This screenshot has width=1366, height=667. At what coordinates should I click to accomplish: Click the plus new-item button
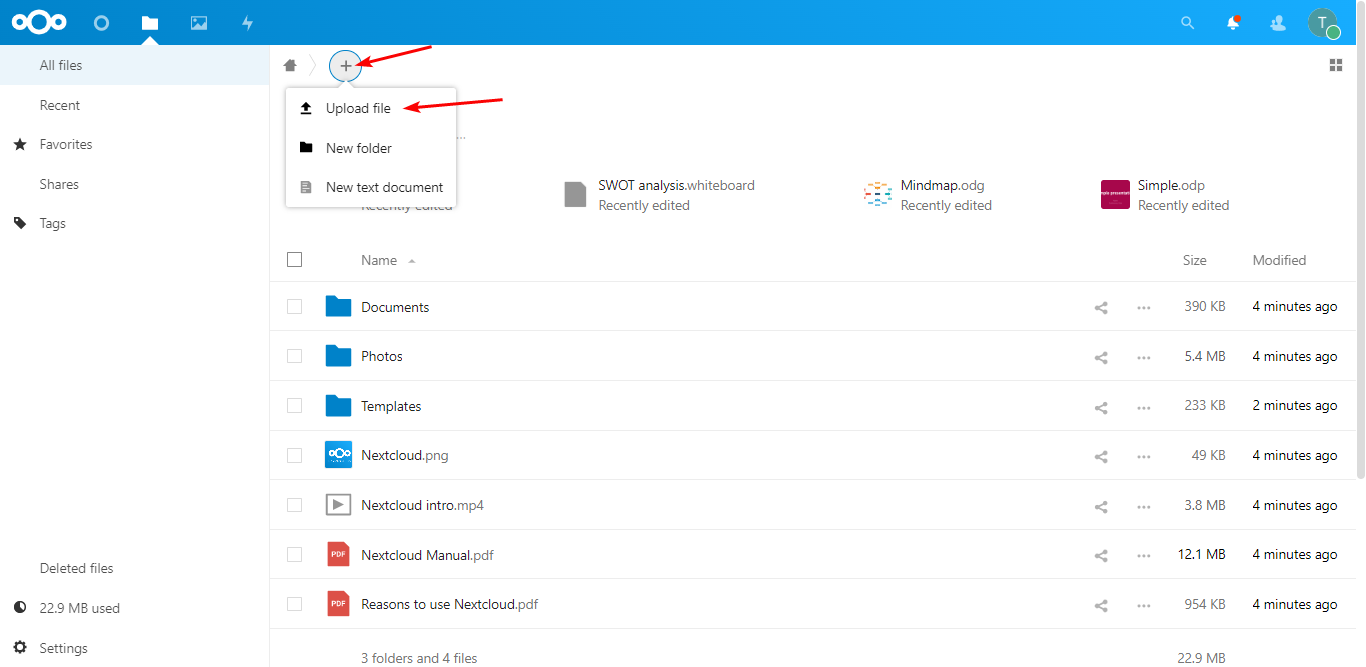(x=345, y=65)
